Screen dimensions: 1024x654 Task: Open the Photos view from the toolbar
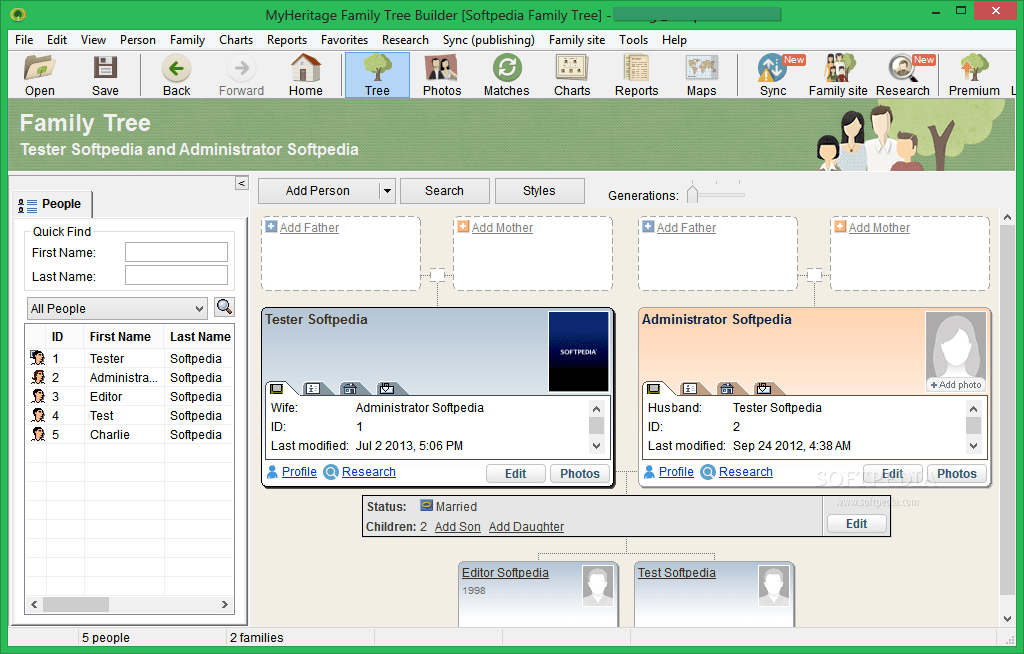(441, 70)
